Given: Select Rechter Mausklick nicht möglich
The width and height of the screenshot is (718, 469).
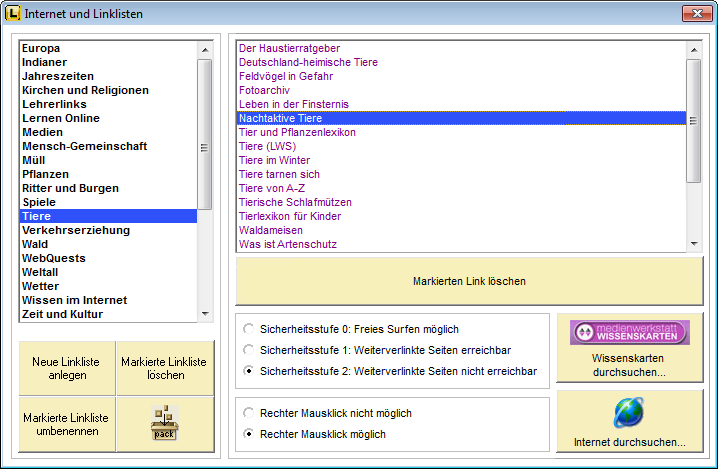Looking at the screenshot, I should click(x=248, y=413).
